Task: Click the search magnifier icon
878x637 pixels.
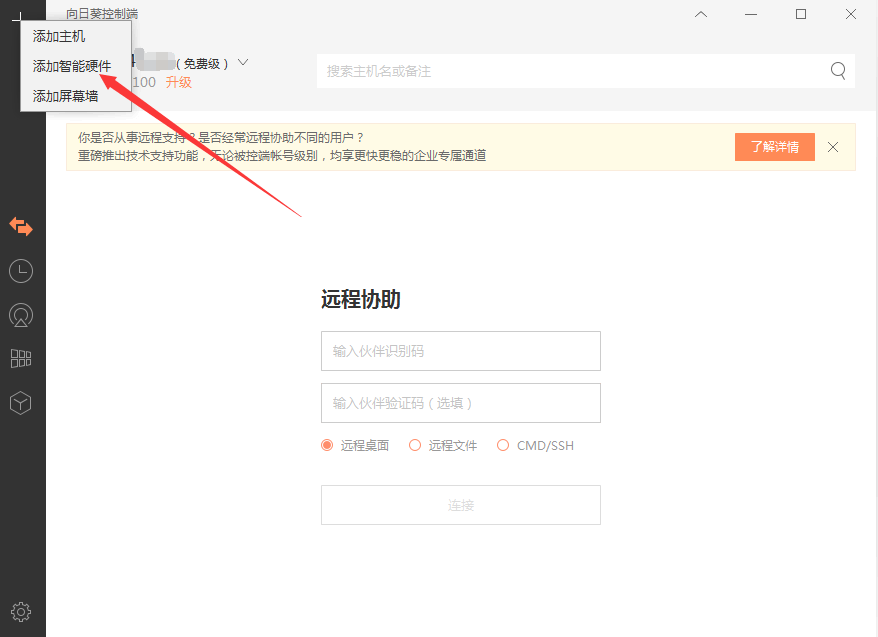Action: 838,71
